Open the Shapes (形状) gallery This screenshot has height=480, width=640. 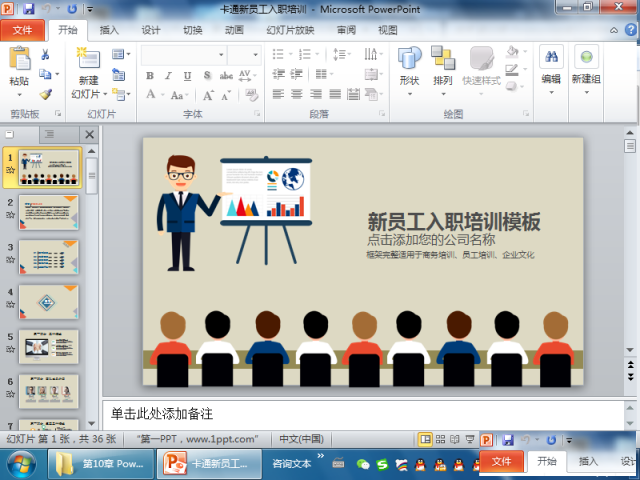tap(409, 59)
